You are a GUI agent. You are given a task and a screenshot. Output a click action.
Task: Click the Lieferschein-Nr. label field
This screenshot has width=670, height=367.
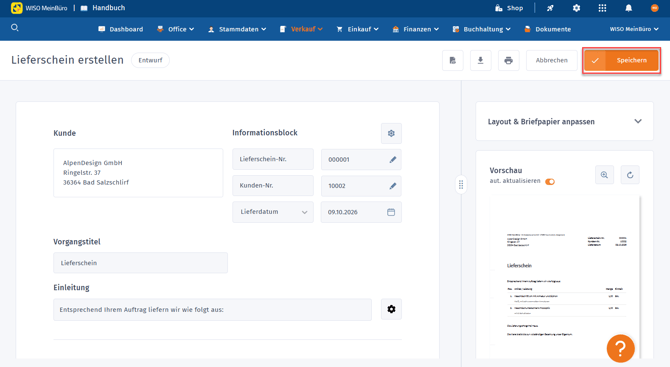[273, 159]
